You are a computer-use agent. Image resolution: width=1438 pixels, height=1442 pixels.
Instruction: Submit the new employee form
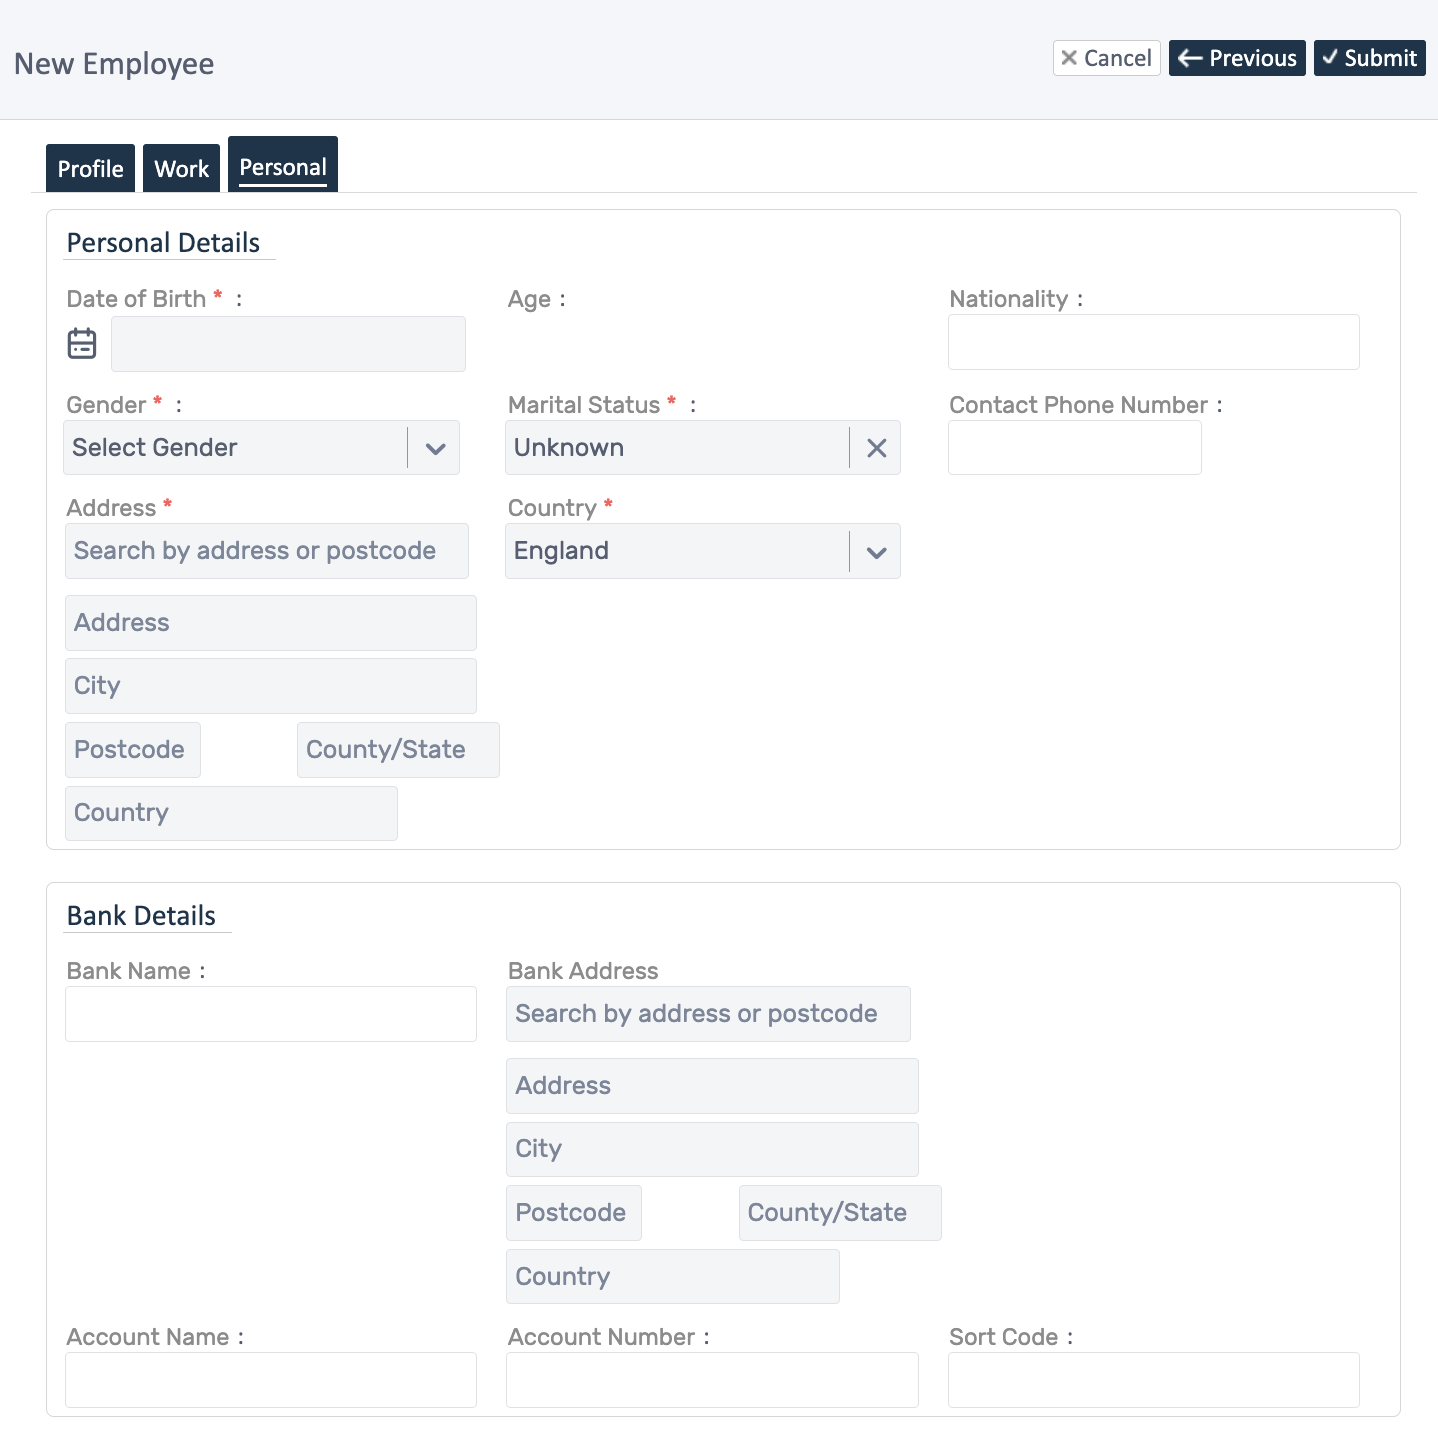(x=1369, y=58)
